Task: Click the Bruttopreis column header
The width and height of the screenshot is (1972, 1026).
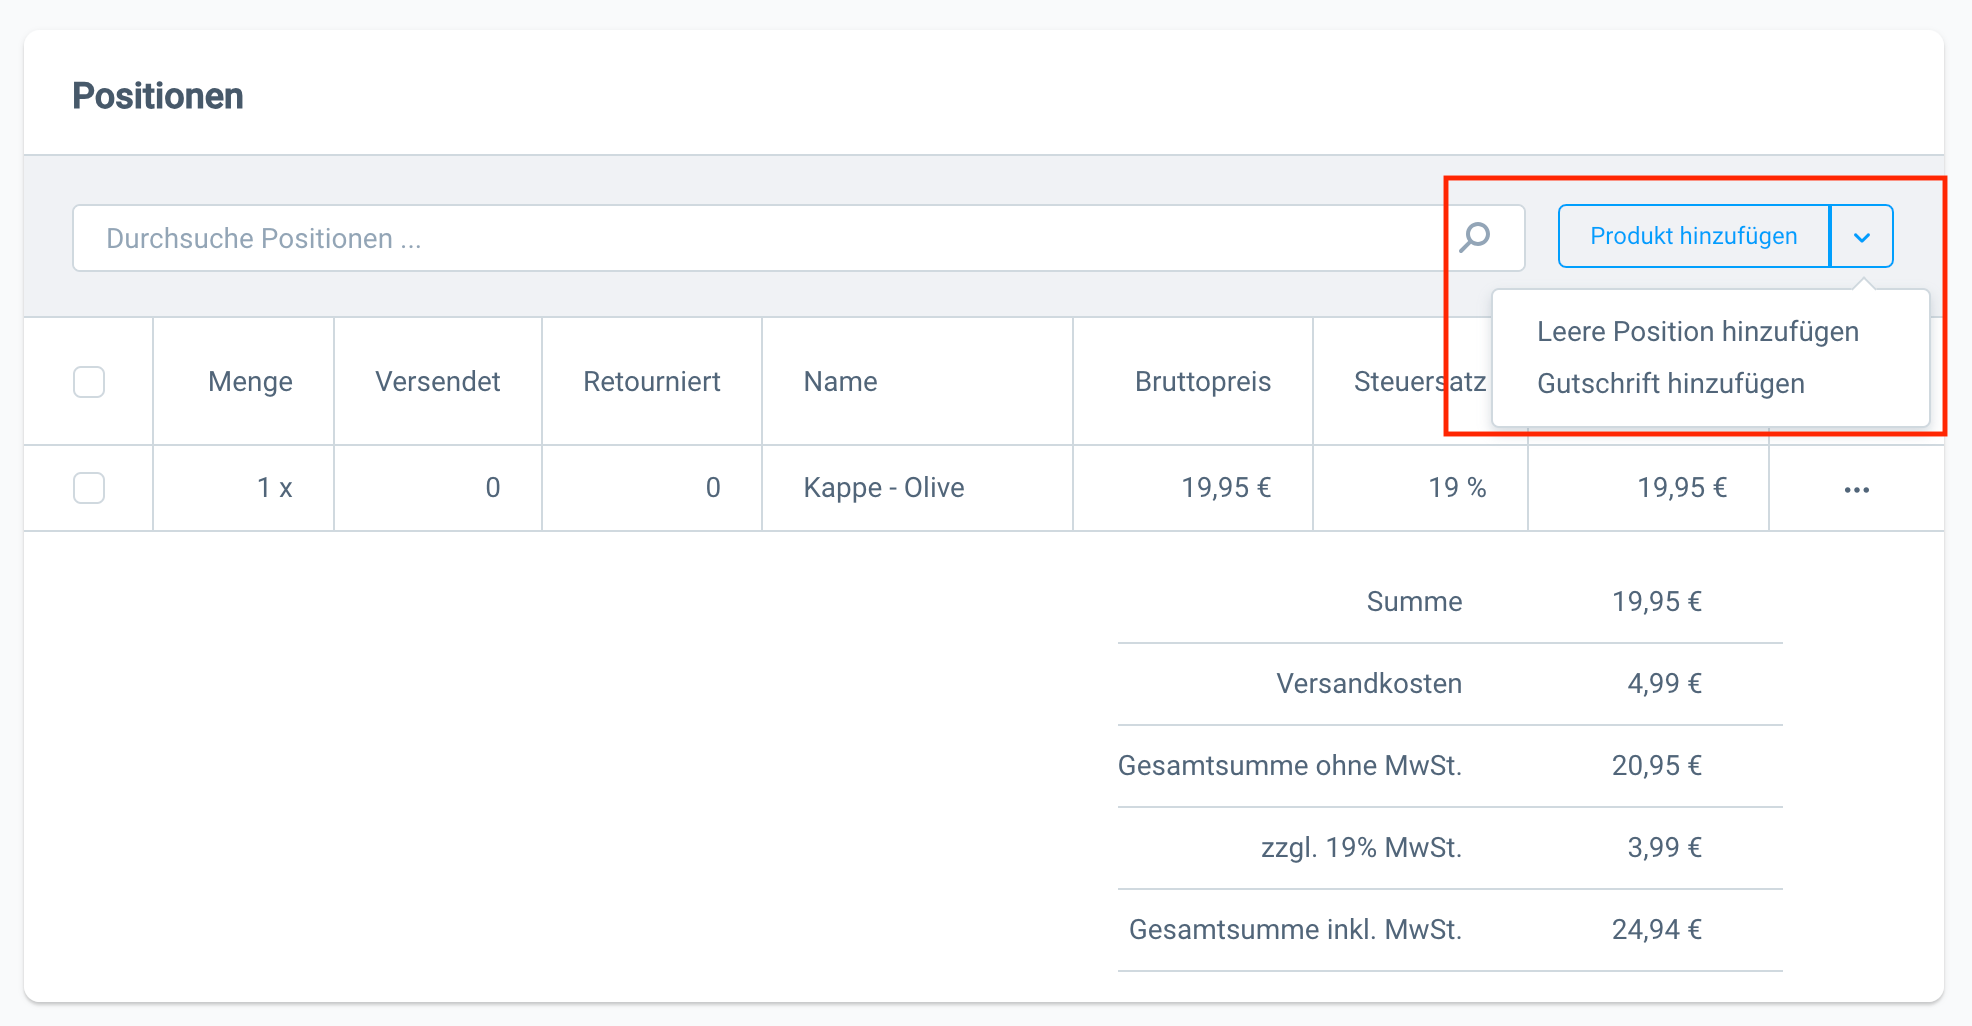Action: (1203, 381)
